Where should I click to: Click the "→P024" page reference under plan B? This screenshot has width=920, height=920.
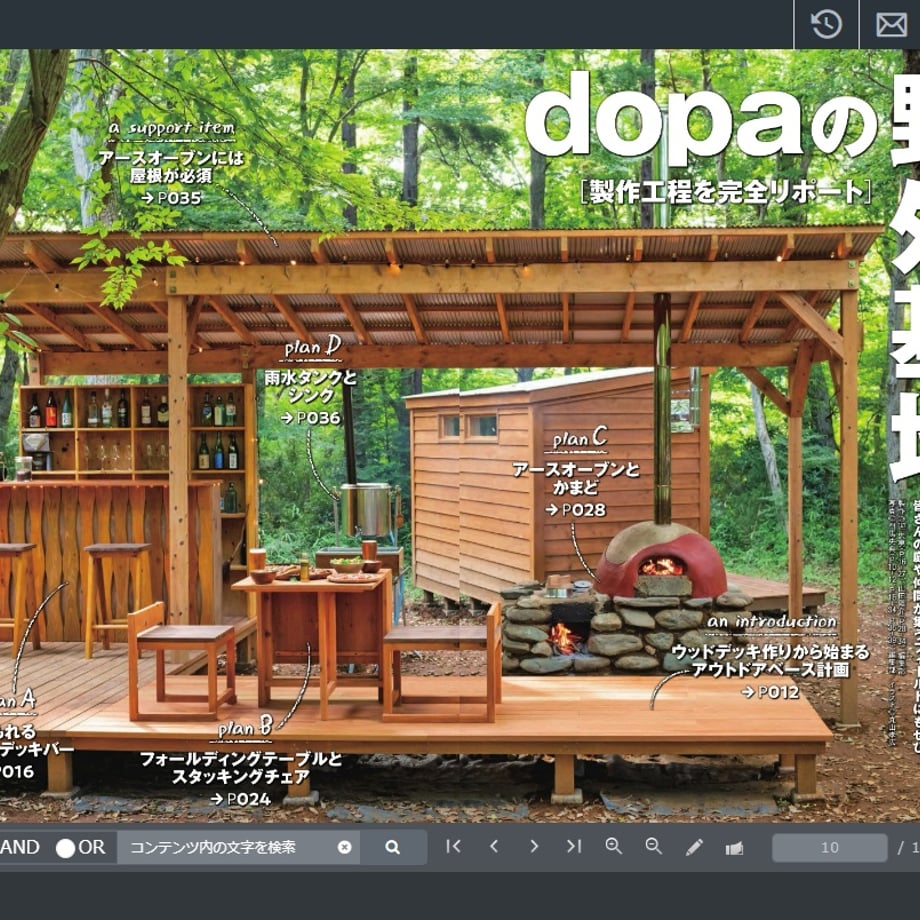pyautogui.click(x=241, y=799)
